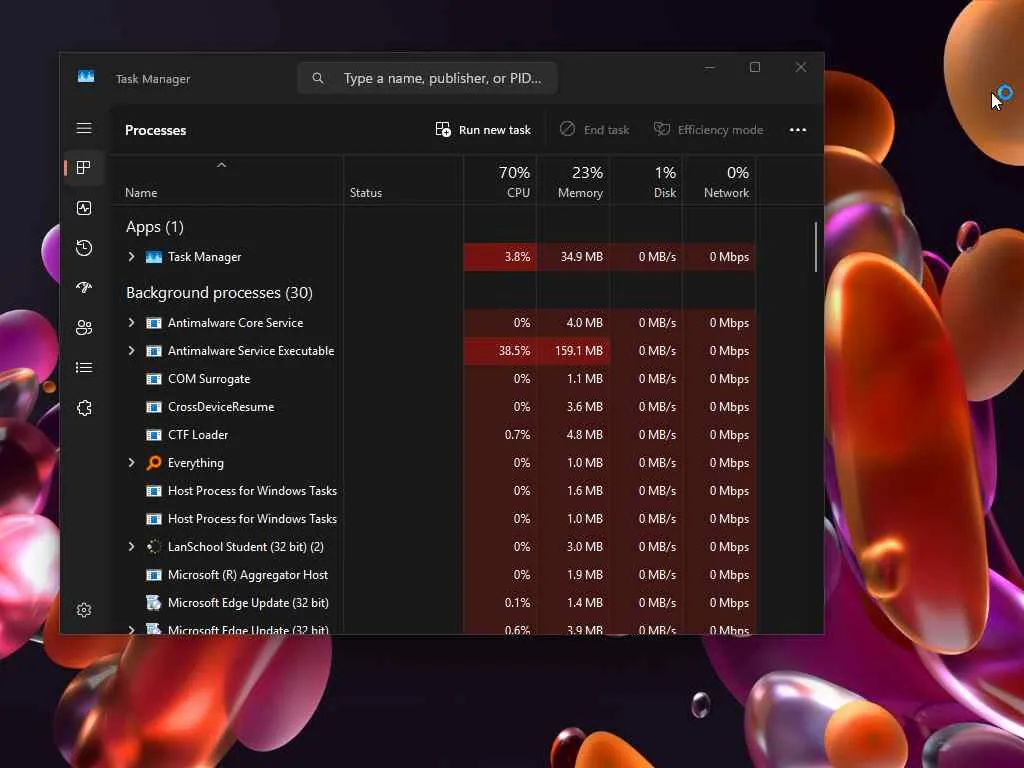Click the COM Surrogate process icon

154,379
